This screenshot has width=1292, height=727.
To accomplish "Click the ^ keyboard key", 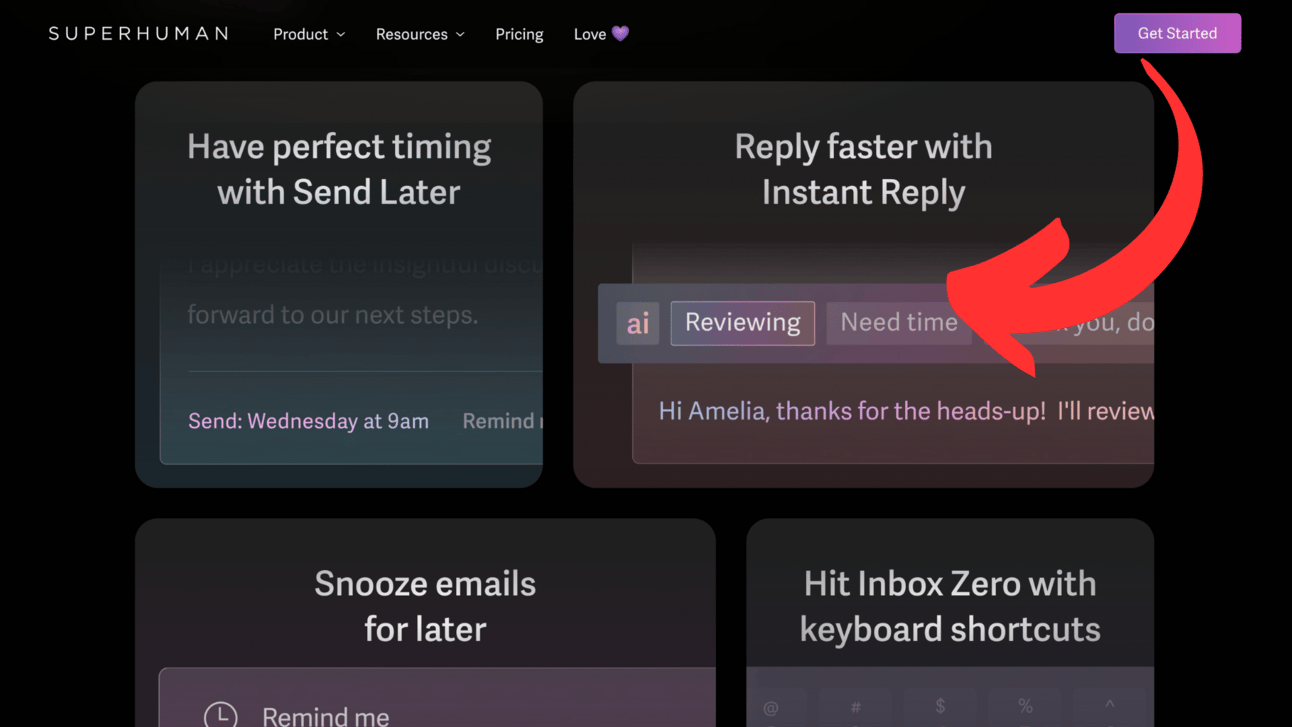I will [1109, 707].
